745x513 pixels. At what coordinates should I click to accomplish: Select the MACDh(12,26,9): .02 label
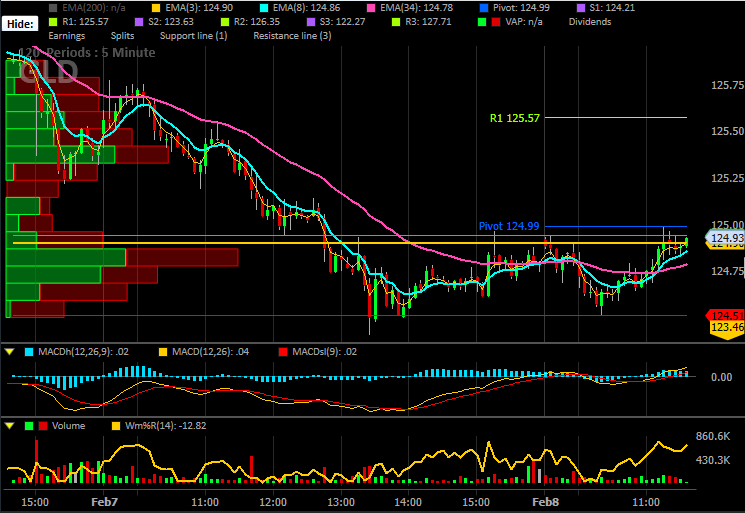click(83, 352)
